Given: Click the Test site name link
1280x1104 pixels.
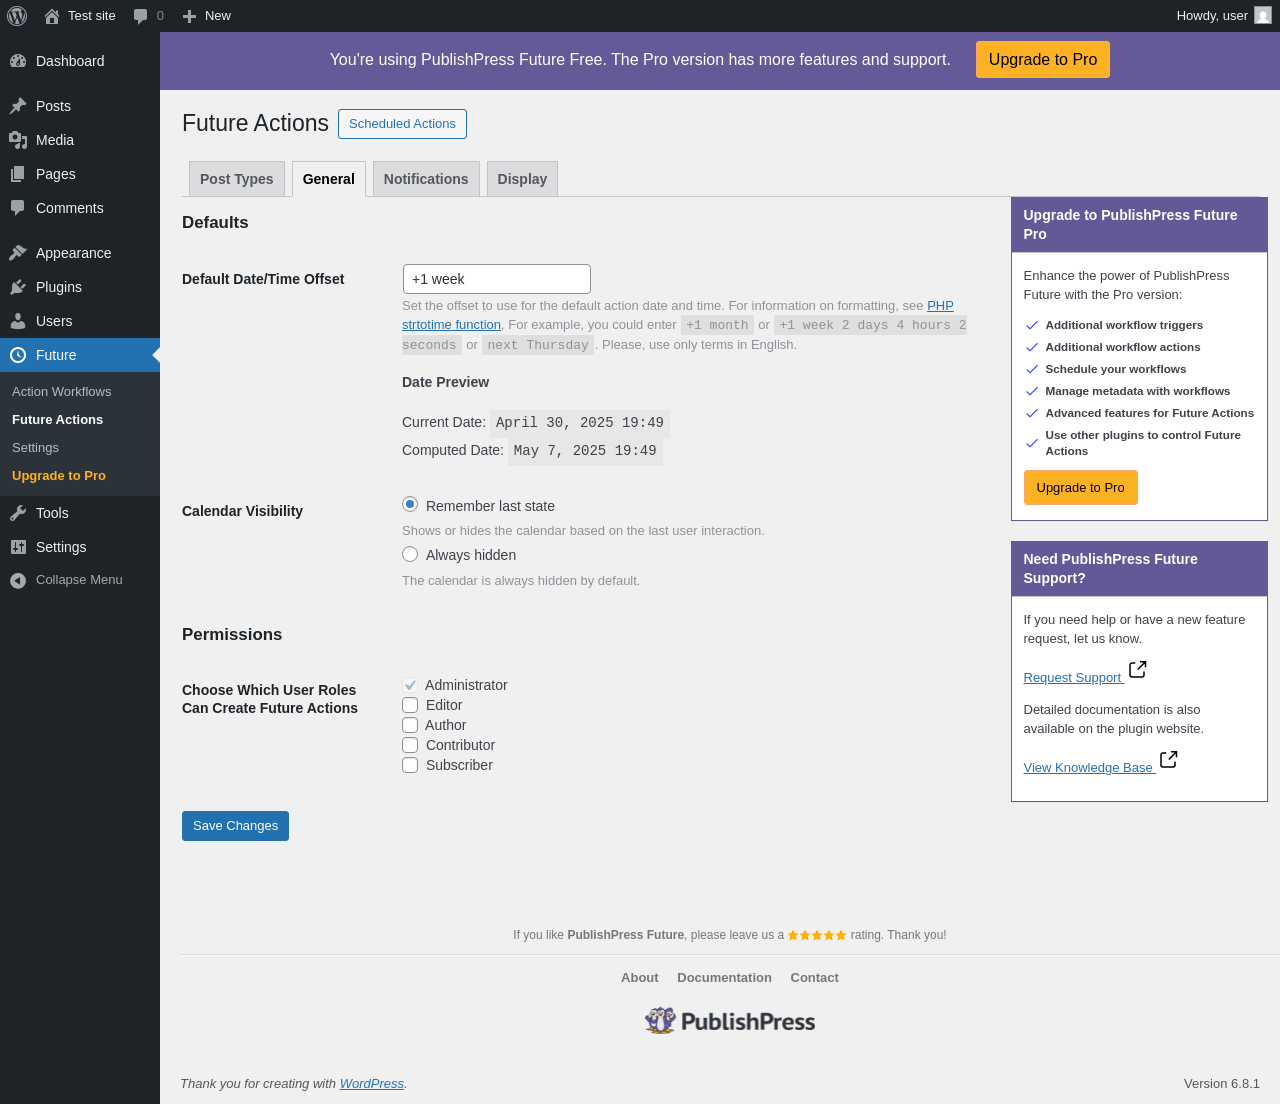Looking at the screenshot, I should [92, 16].
